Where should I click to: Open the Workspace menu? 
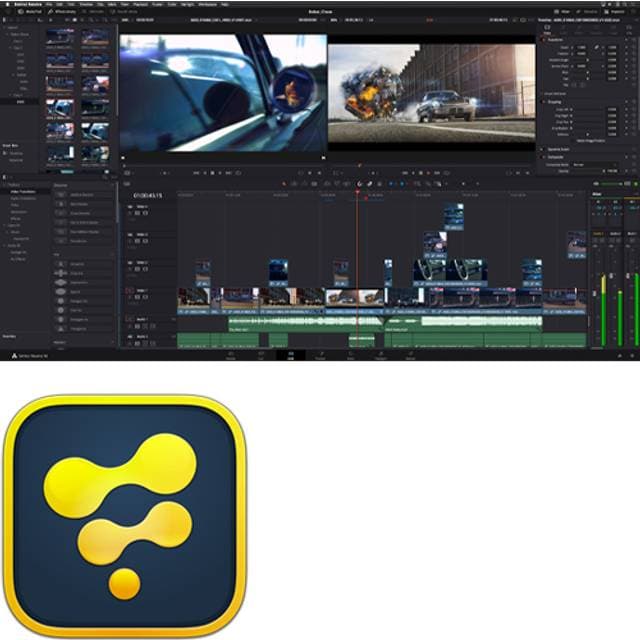[x=208, y=4]
